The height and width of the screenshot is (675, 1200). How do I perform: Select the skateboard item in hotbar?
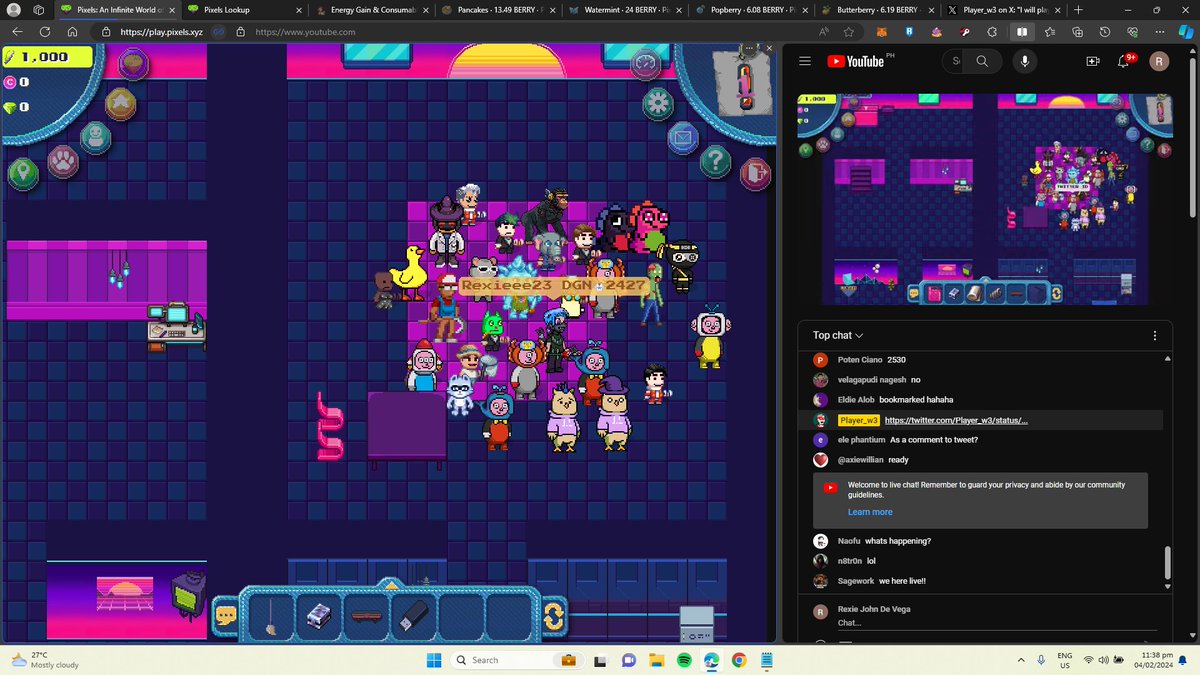[366, 617]
